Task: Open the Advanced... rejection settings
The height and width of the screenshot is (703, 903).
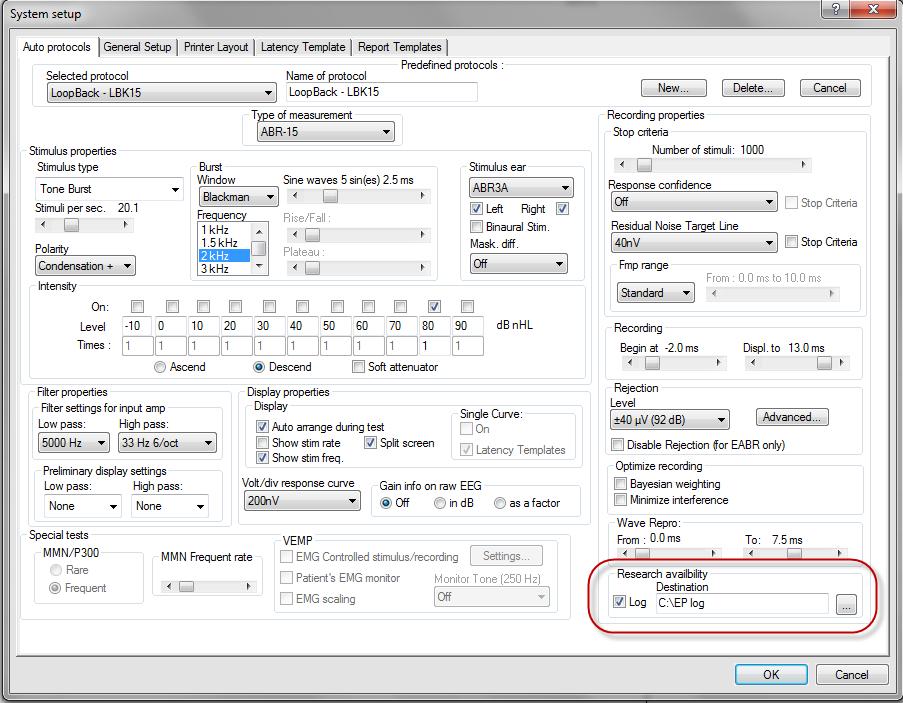Action: 792,417
